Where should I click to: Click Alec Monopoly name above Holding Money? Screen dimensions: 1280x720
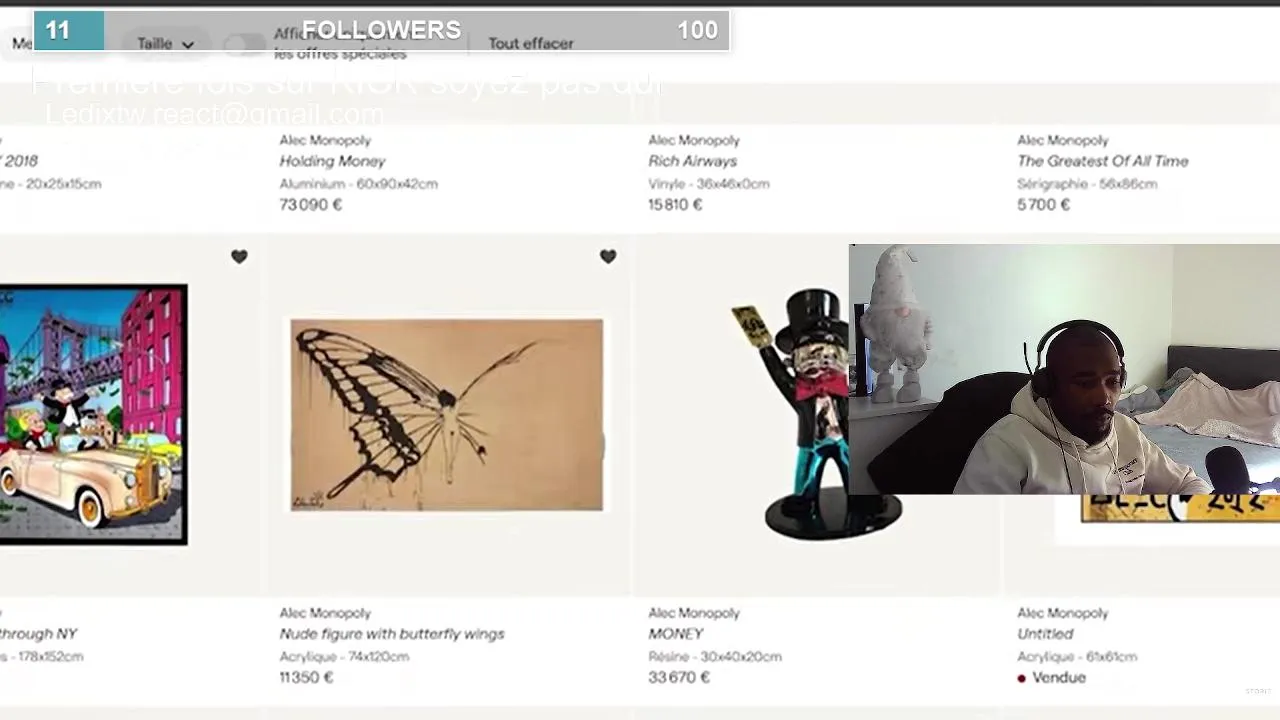[x=325, y=141]
